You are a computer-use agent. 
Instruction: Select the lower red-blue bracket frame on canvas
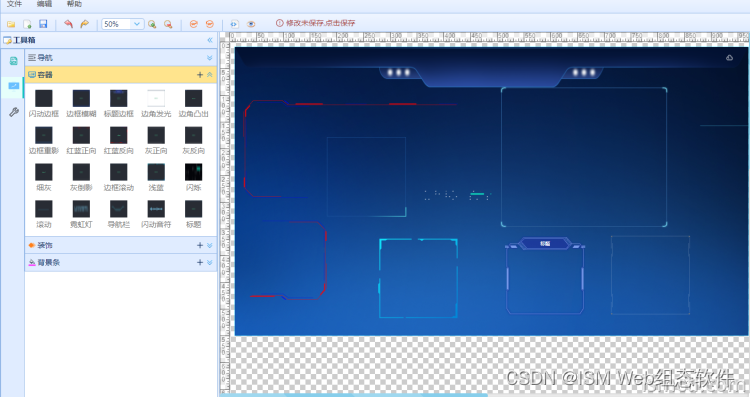[288, 260]
